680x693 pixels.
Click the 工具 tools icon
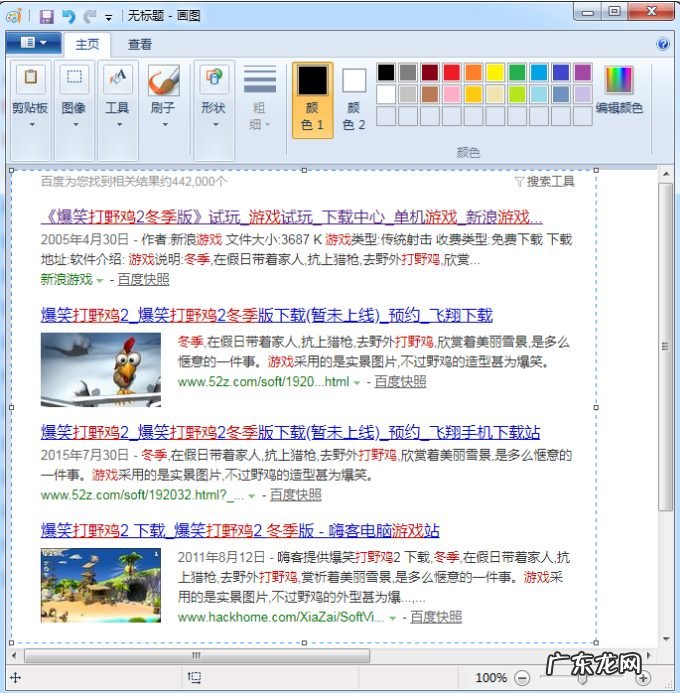[118, 78]
